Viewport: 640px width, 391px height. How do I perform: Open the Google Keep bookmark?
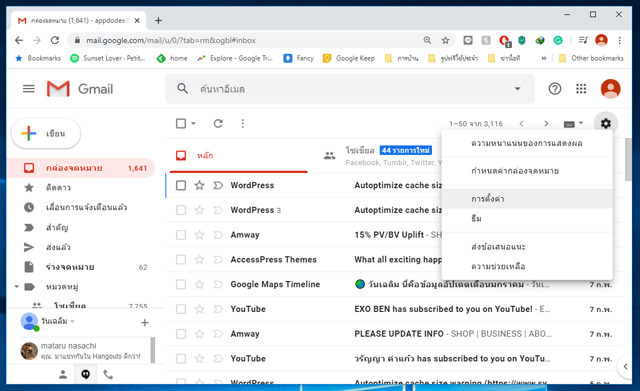[x=349, y=58]
